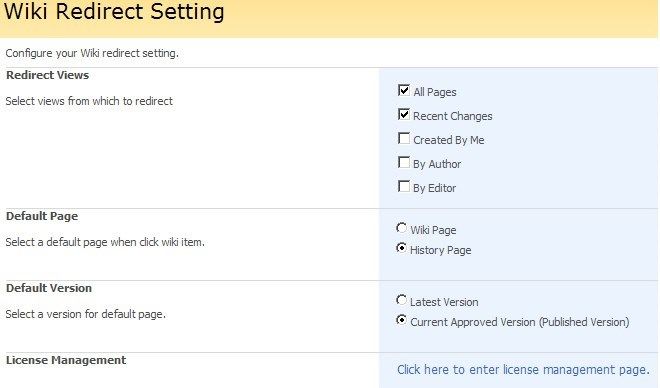Image resolution: width=660 pixels, height=388 pixels.
Task: Click 'Configure your Wiki redirect setting.' text
Action: (92, 53)
